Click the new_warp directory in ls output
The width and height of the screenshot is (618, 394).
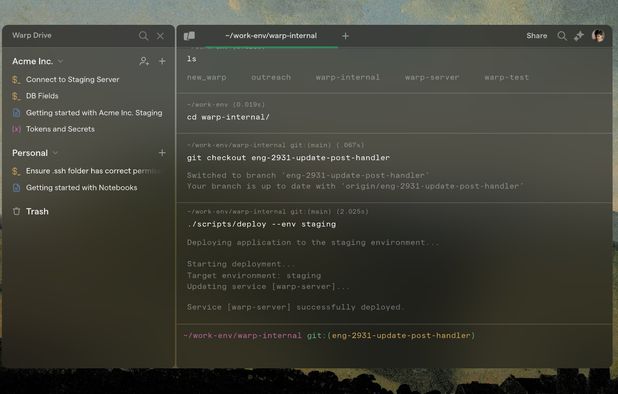[207, 77]
